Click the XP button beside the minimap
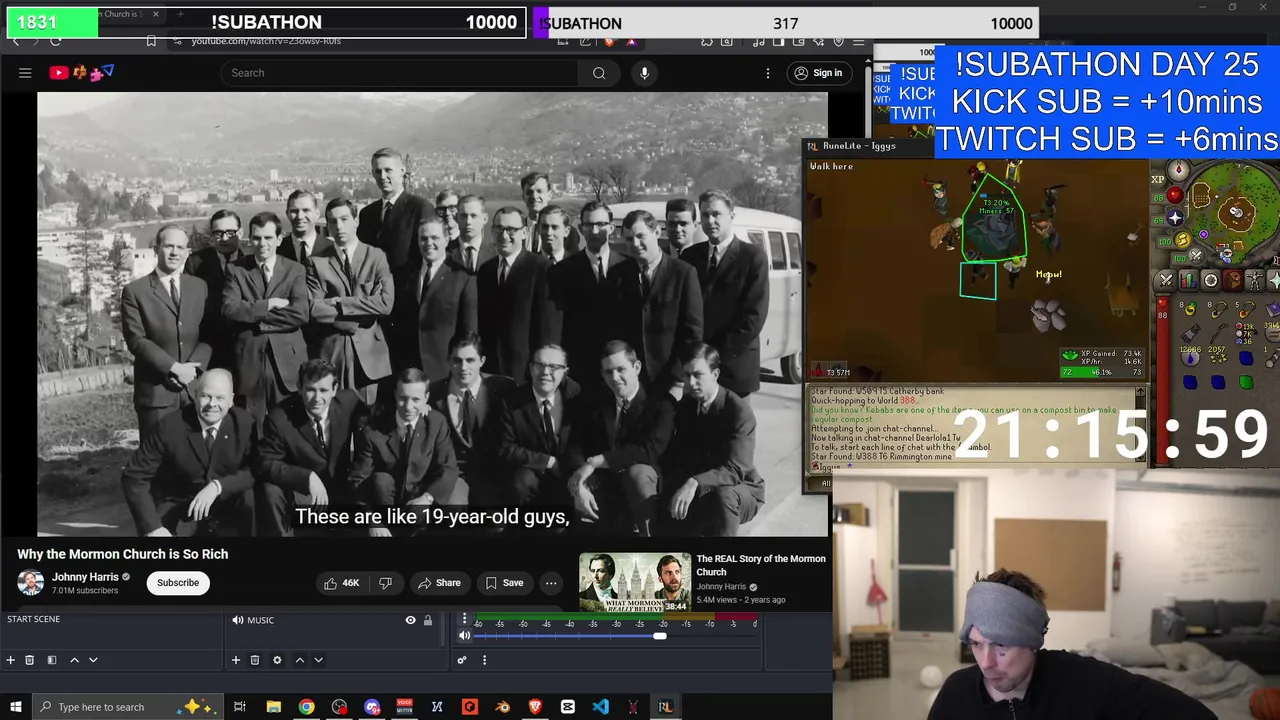This screenshot has height=720, width=1280. (1158, 180)
